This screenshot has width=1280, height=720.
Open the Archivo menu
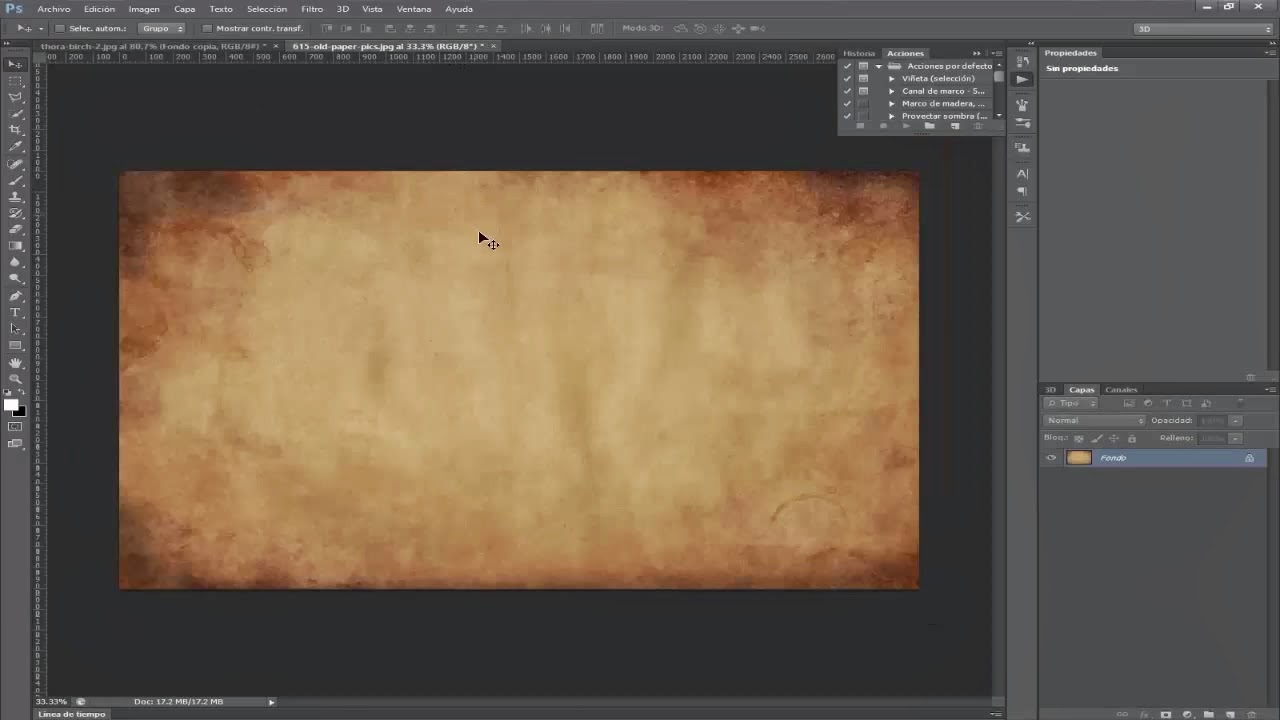coord(54,9)
